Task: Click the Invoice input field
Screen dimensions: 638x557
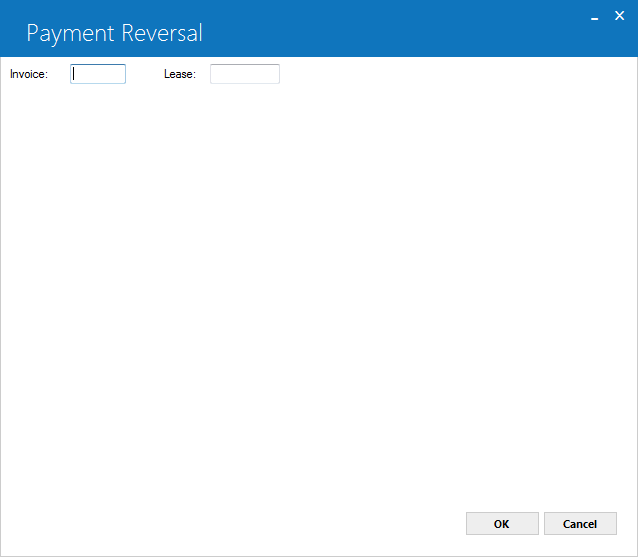Action: tap(98, 74)
